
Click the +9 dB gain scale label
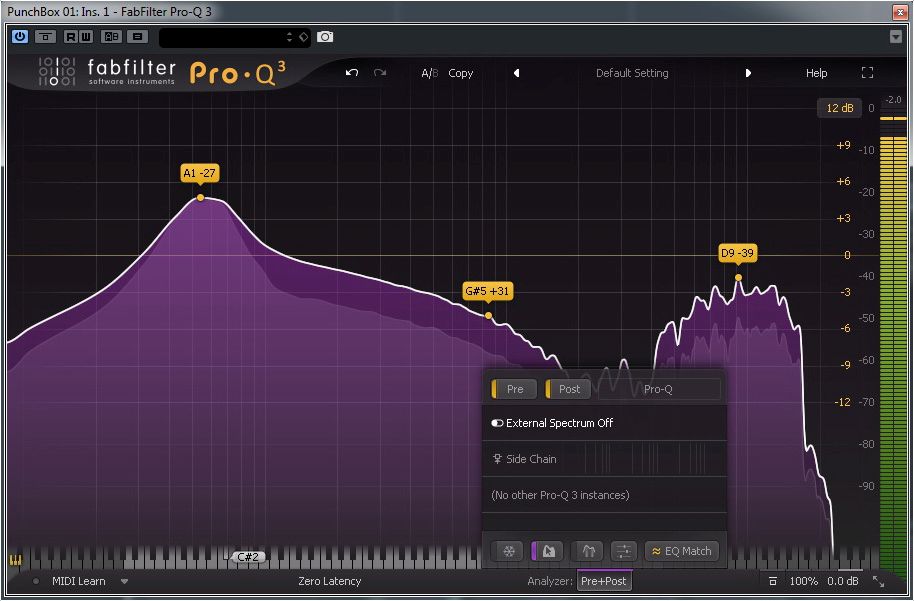843,145
